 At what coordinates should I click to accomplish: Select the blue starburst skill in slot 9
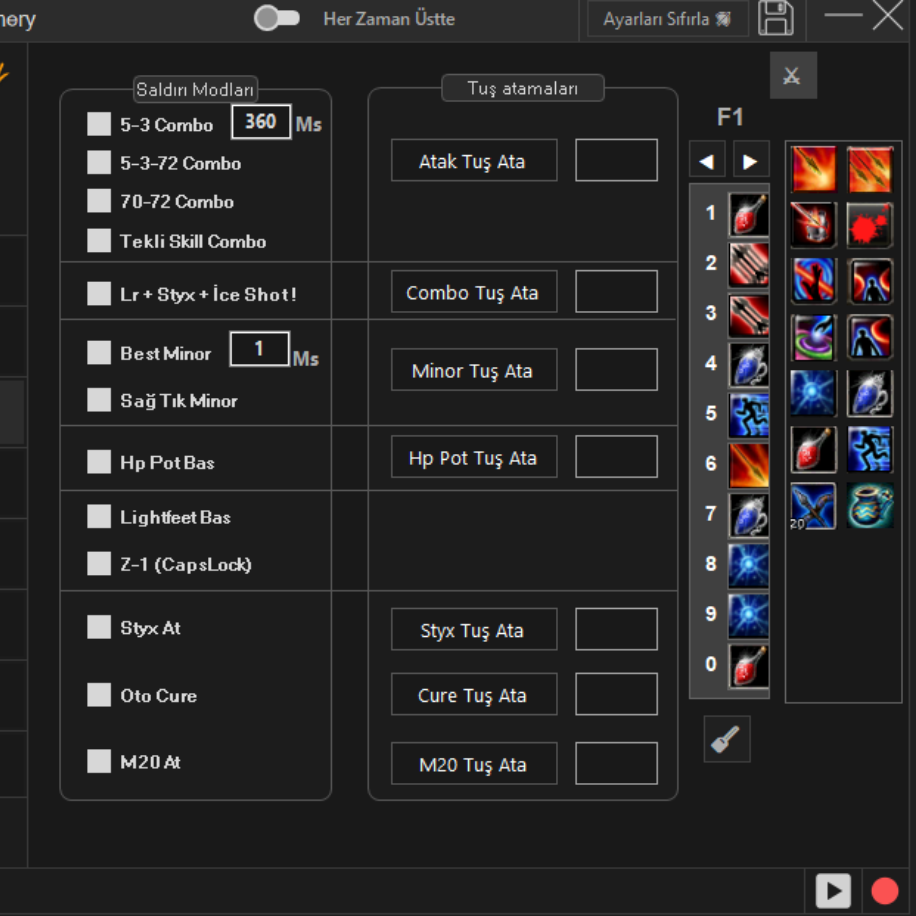click(x=748, y=616)
